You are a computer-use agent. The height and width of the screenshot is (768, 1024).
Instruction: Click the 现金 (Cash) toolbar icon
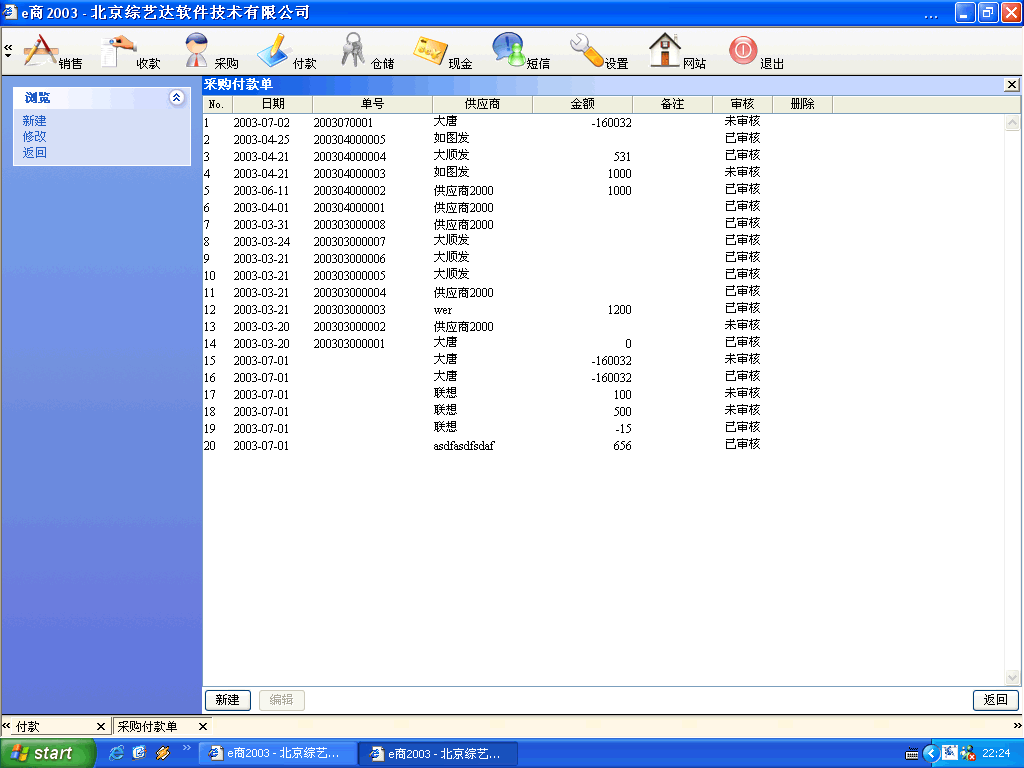pyautogui.click(x=431, y=51)
